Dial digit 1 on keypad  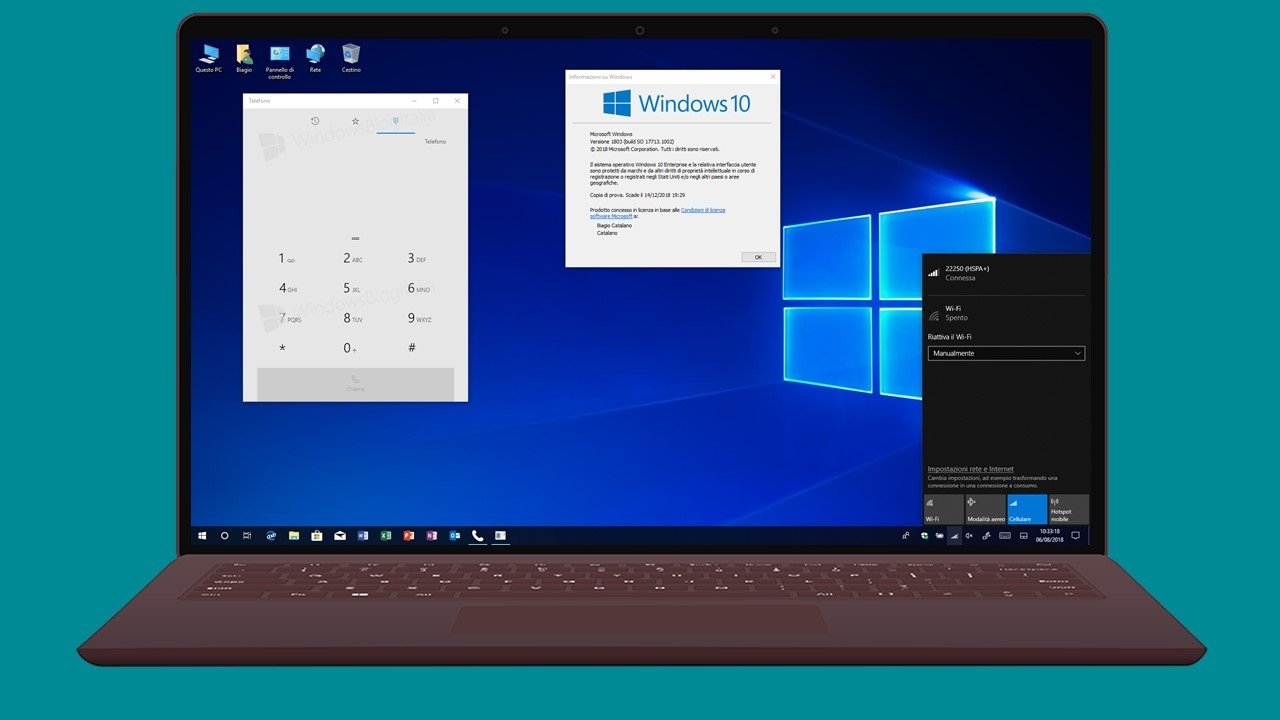(286, 258)
